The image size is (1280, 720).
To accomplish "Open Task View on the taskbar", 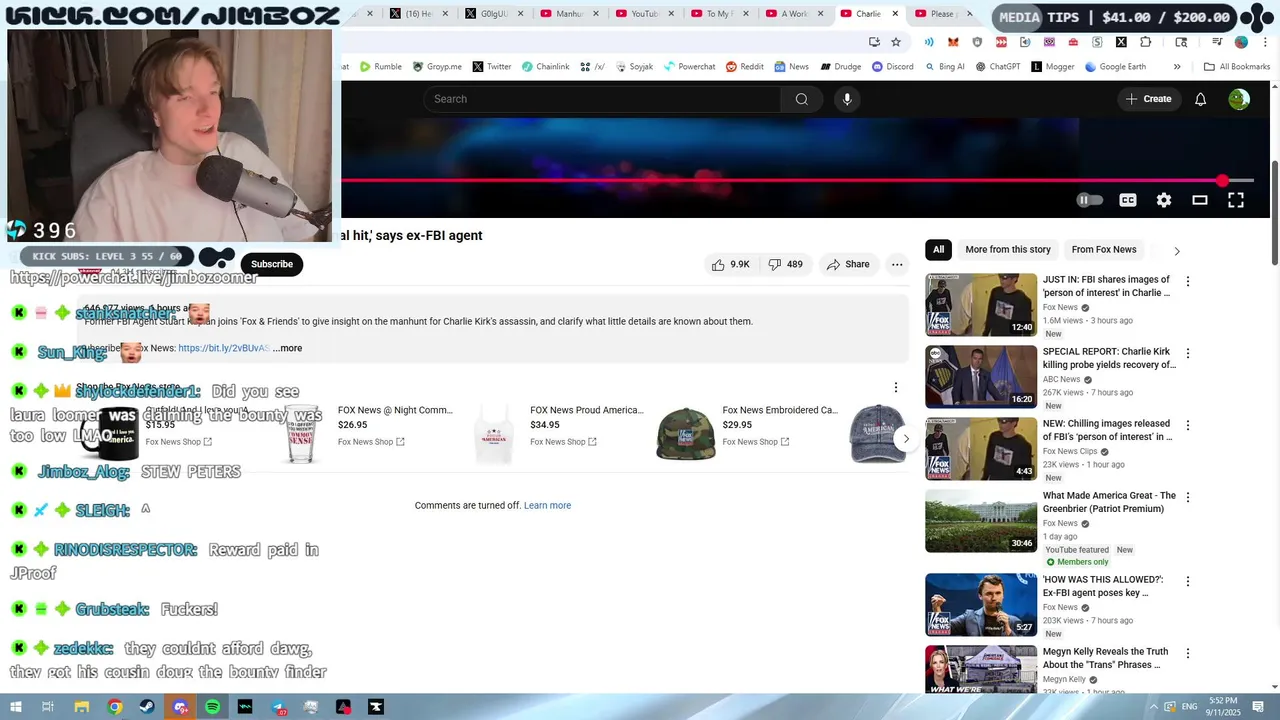I will pyautogui.click(x=48, y=707).
